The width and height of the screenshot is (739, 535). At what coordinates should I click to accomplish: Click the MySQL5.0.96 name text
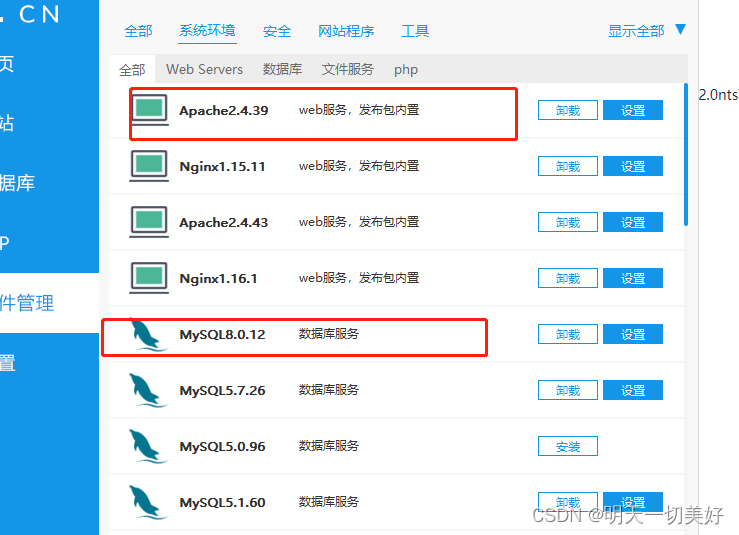coord(222,447)
